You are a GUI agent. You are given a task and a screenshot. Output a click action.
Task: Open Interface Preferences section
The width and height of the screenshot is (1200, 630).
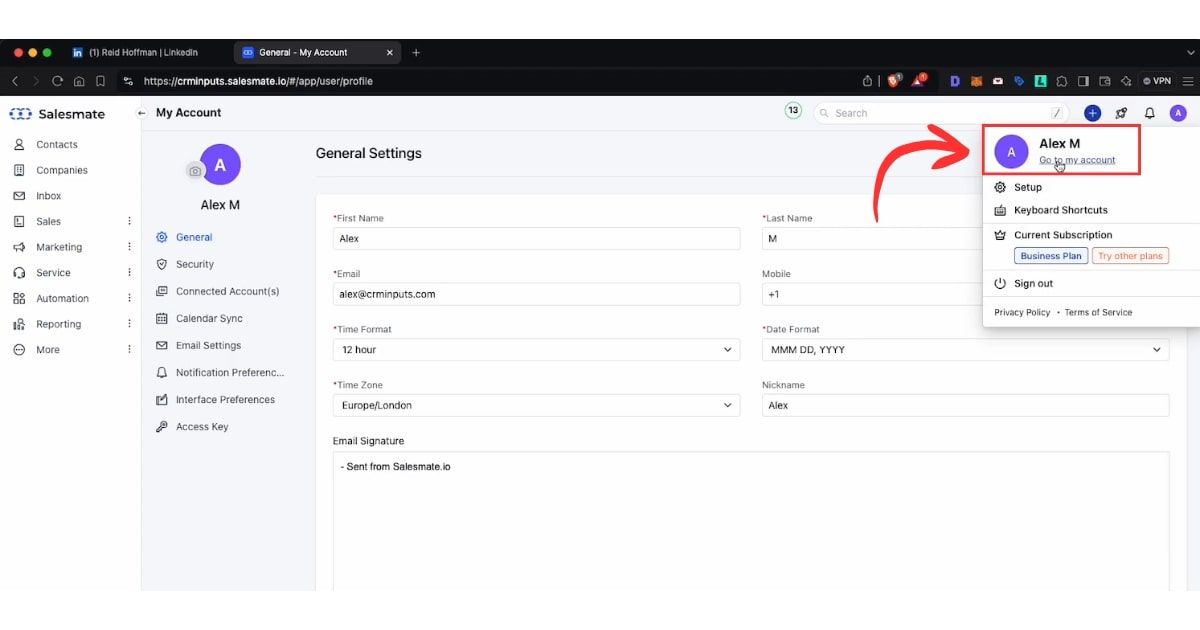(225, 399)
